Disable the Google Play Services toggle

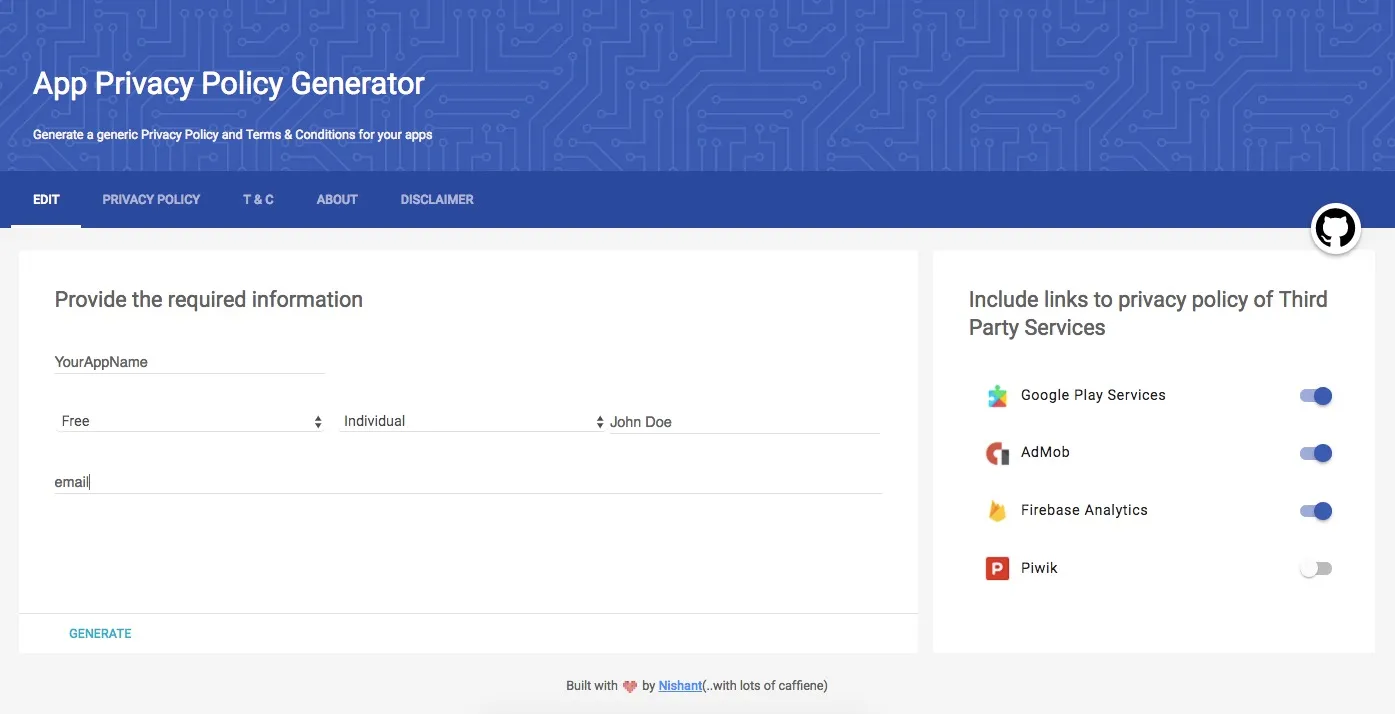(1315, 396)
